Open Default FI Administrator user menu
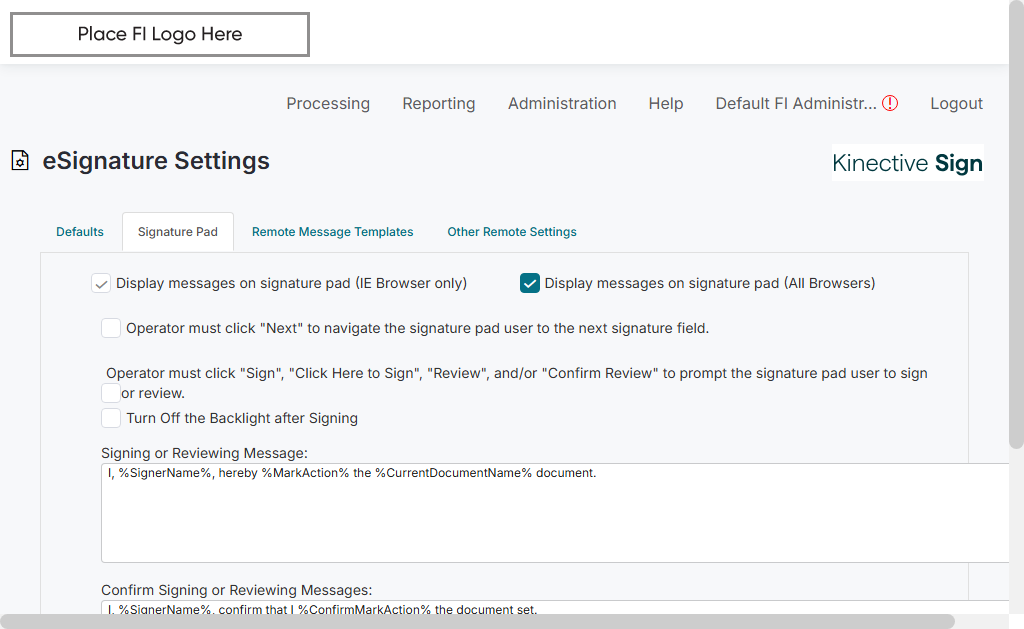Viewport: 1024px width, 629px height. click(795, 103)
